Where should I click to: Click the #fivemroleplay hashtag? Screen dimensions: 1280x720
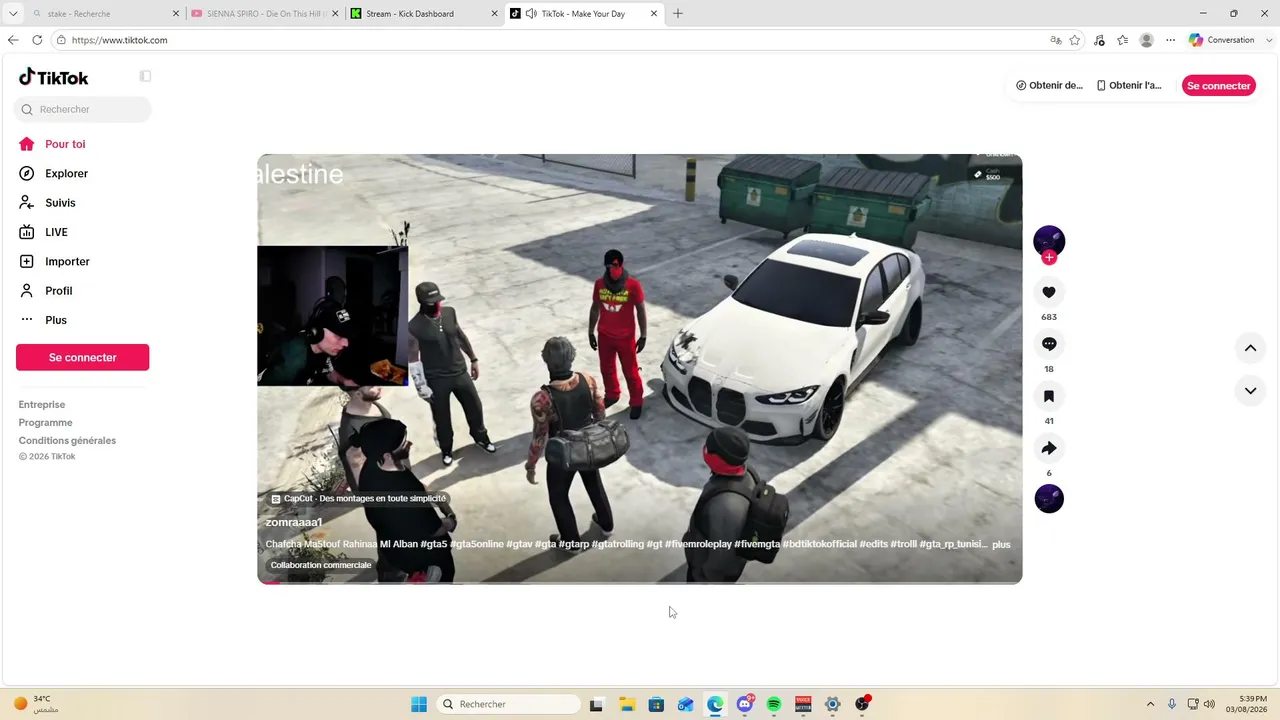tap(698, 544)
